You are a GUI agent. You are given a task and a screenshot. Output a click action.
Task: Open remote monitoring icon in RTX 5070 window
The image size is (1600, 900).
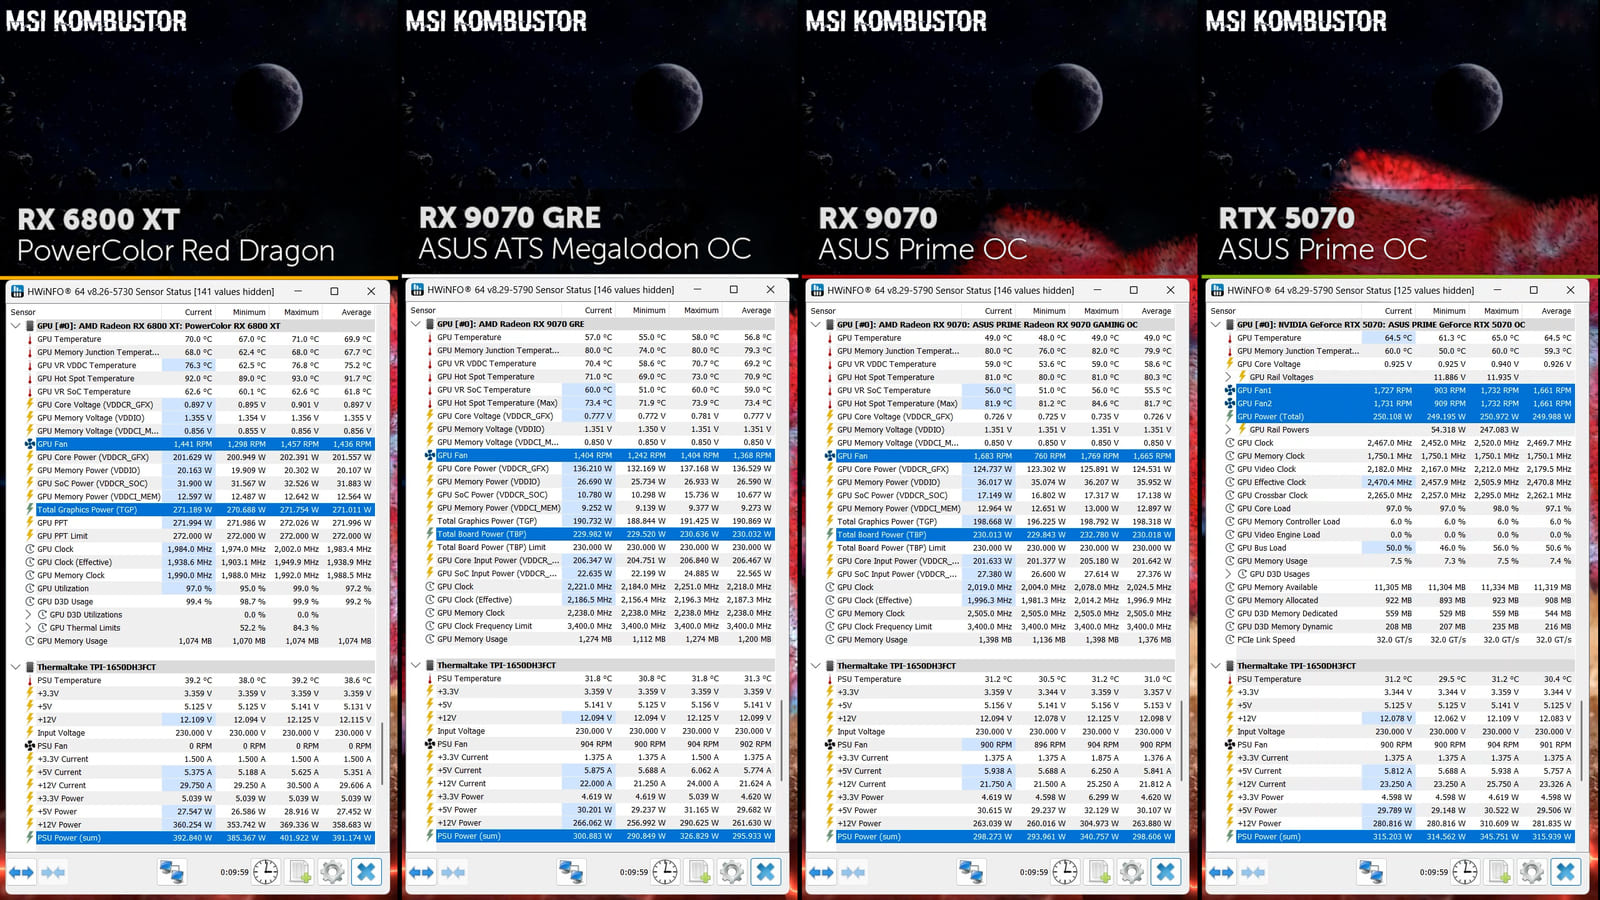point(1371,872)
